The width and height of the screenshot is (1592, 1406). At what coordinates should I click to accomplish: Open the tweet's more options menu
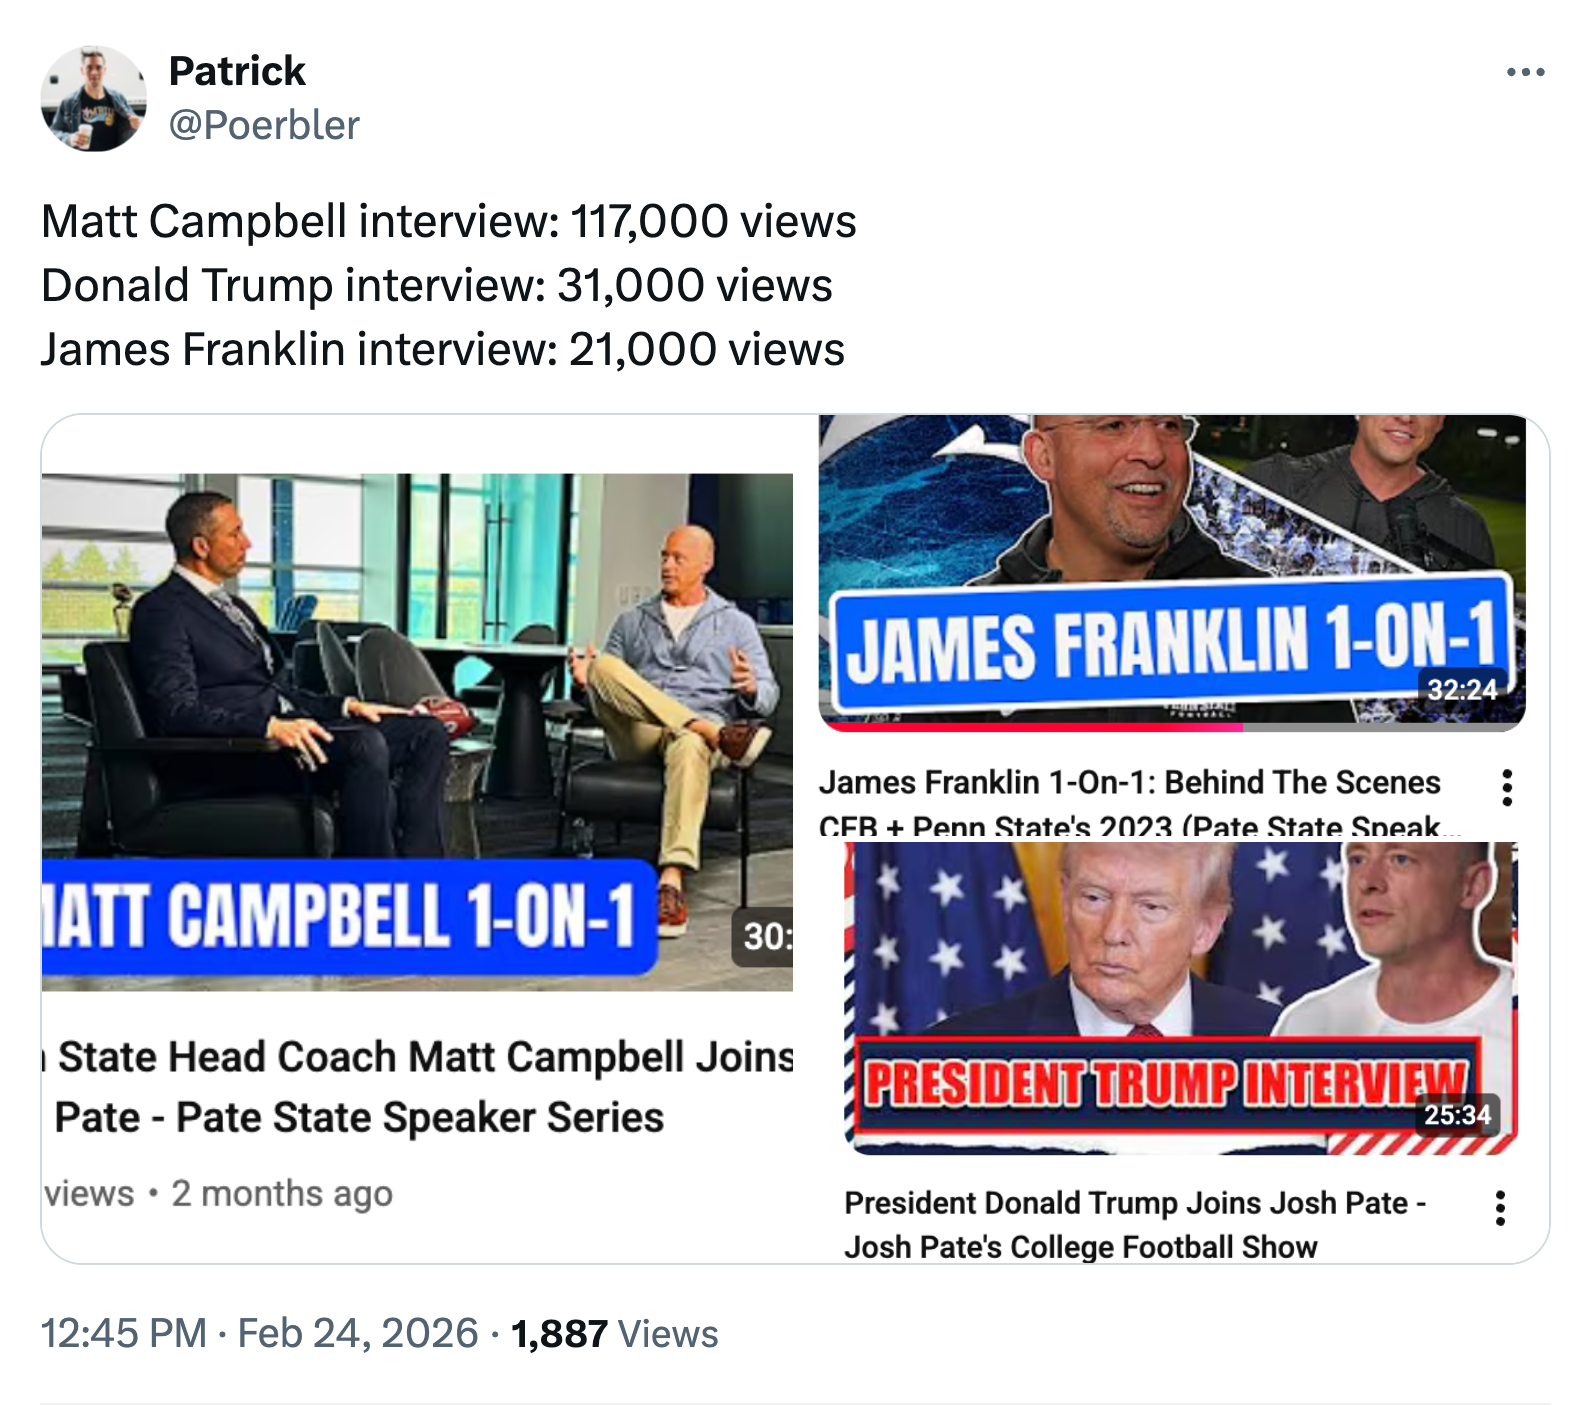click(1525, 72)
